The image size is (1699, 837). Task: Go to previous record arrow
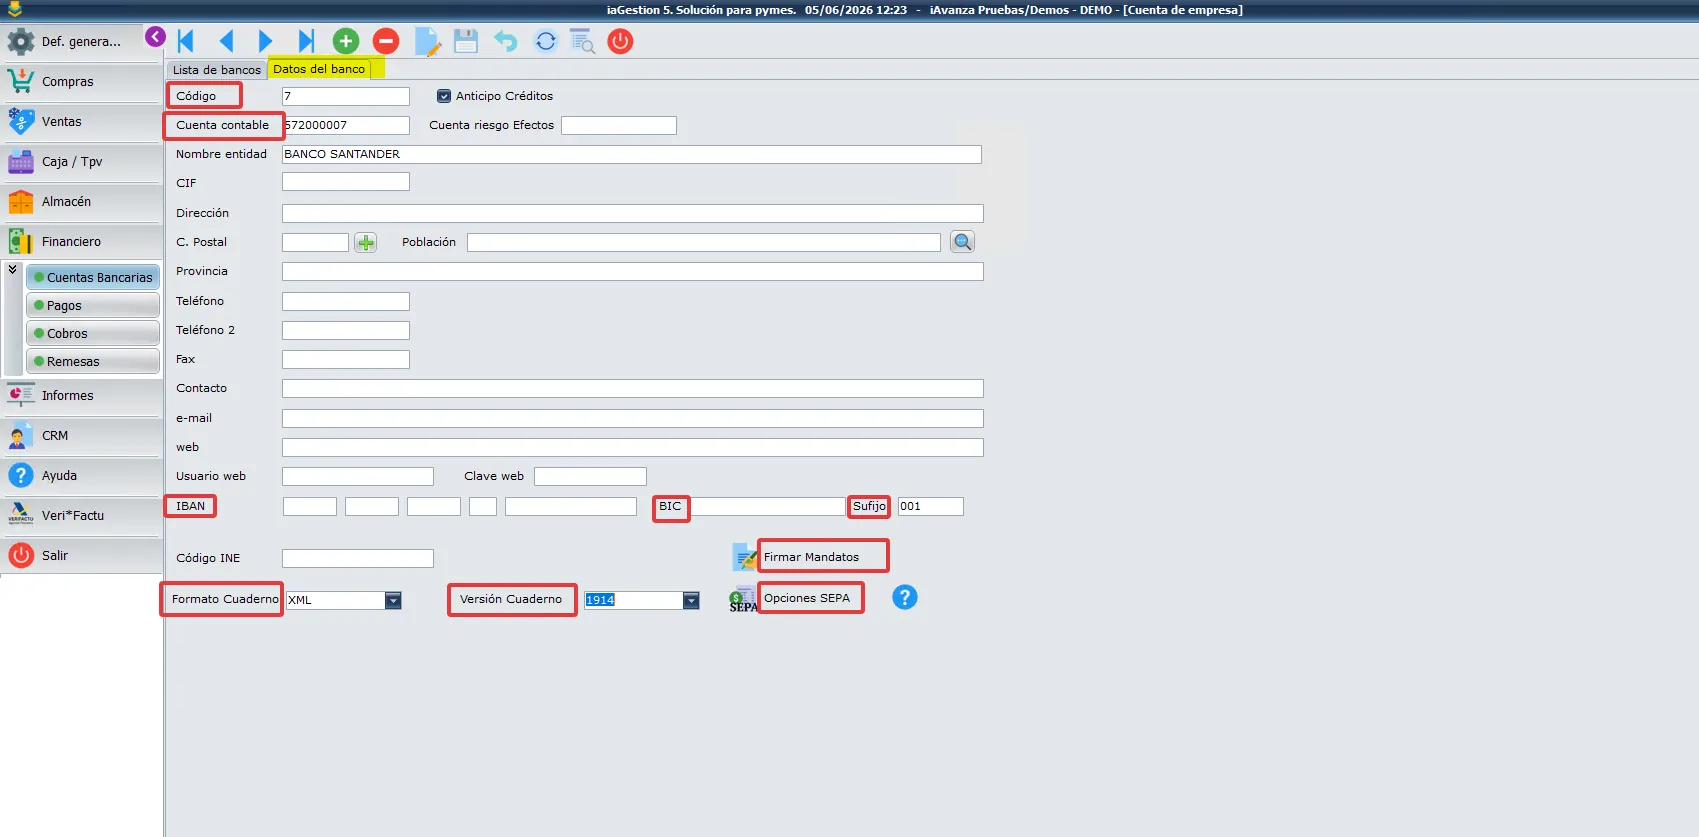[x=226, y=41]
